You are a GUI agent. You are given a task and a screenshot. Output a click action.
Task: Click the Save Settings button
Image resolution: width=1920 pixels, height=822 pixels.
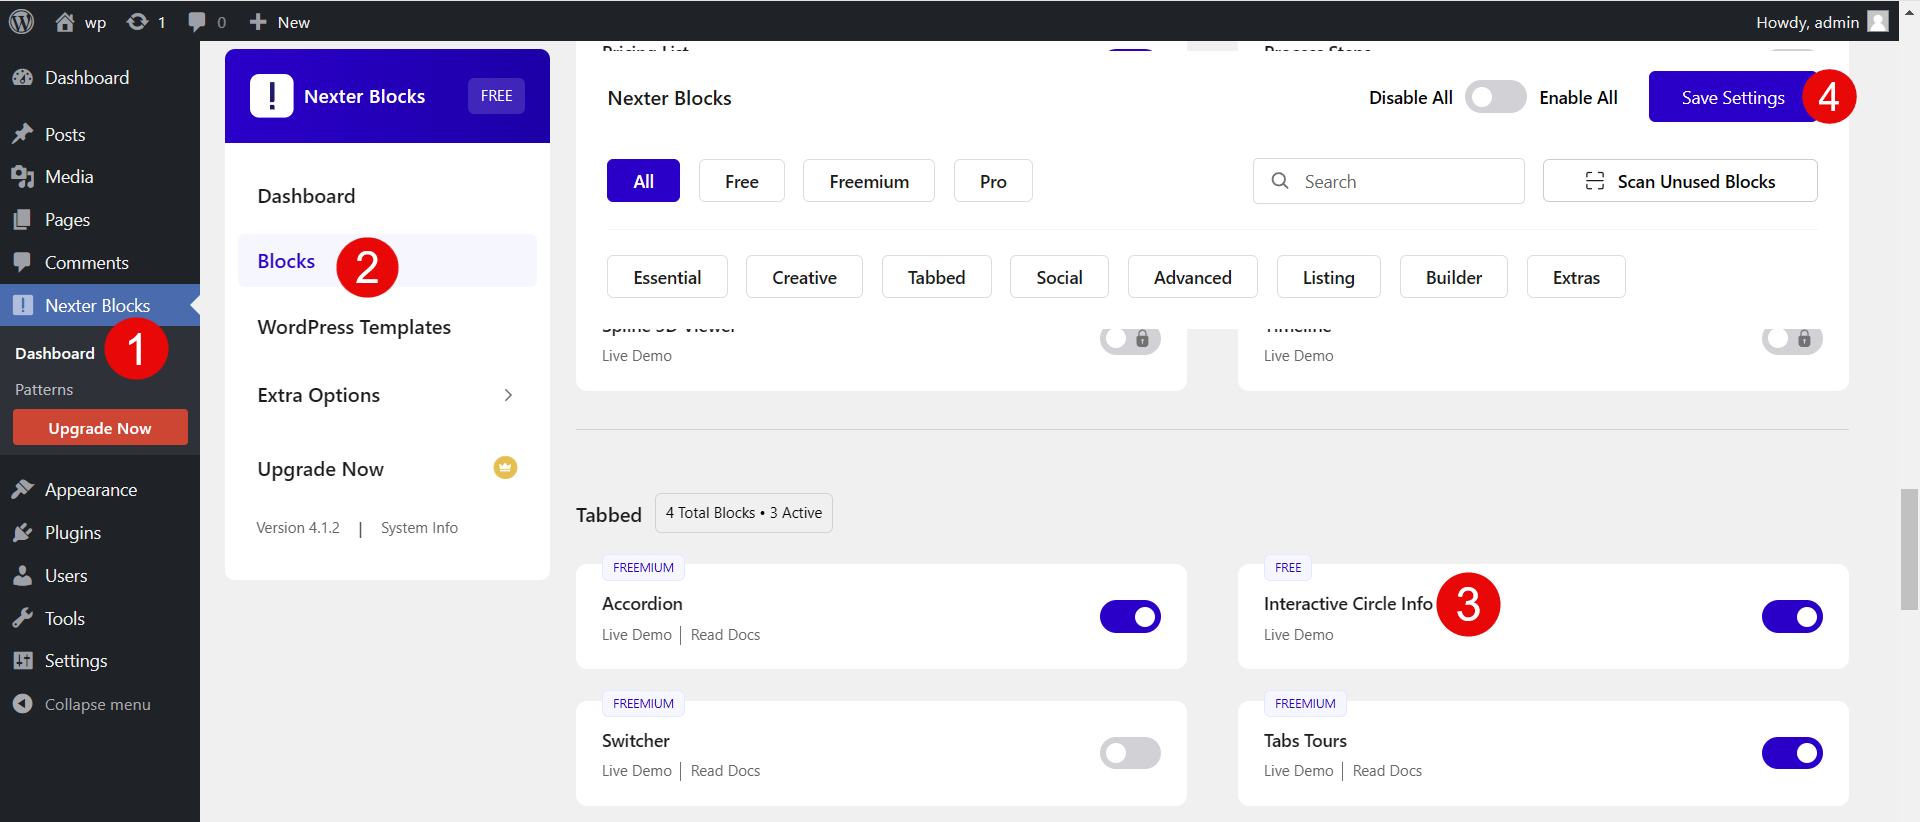(1731, 97)
